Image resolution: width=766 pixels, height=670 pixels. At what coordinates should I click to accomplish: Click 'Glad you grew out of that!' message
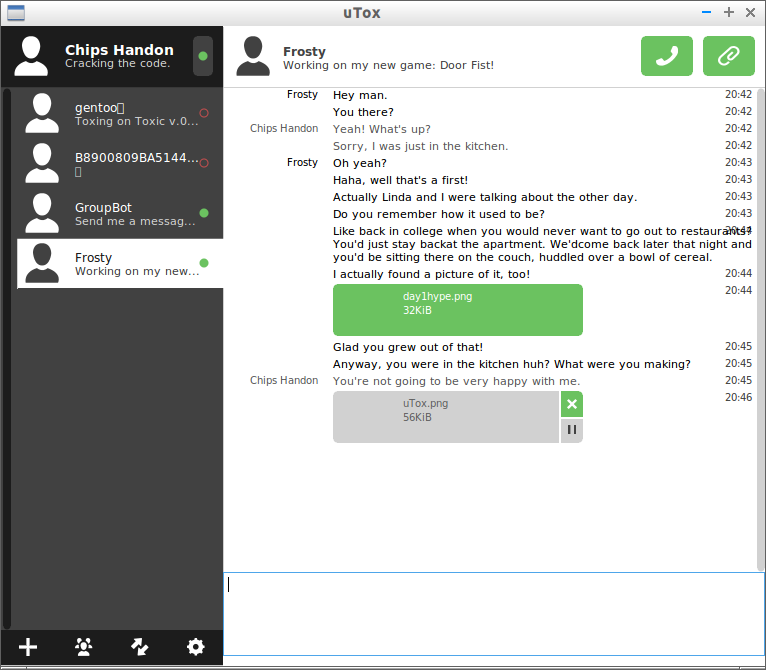[408, 347]
